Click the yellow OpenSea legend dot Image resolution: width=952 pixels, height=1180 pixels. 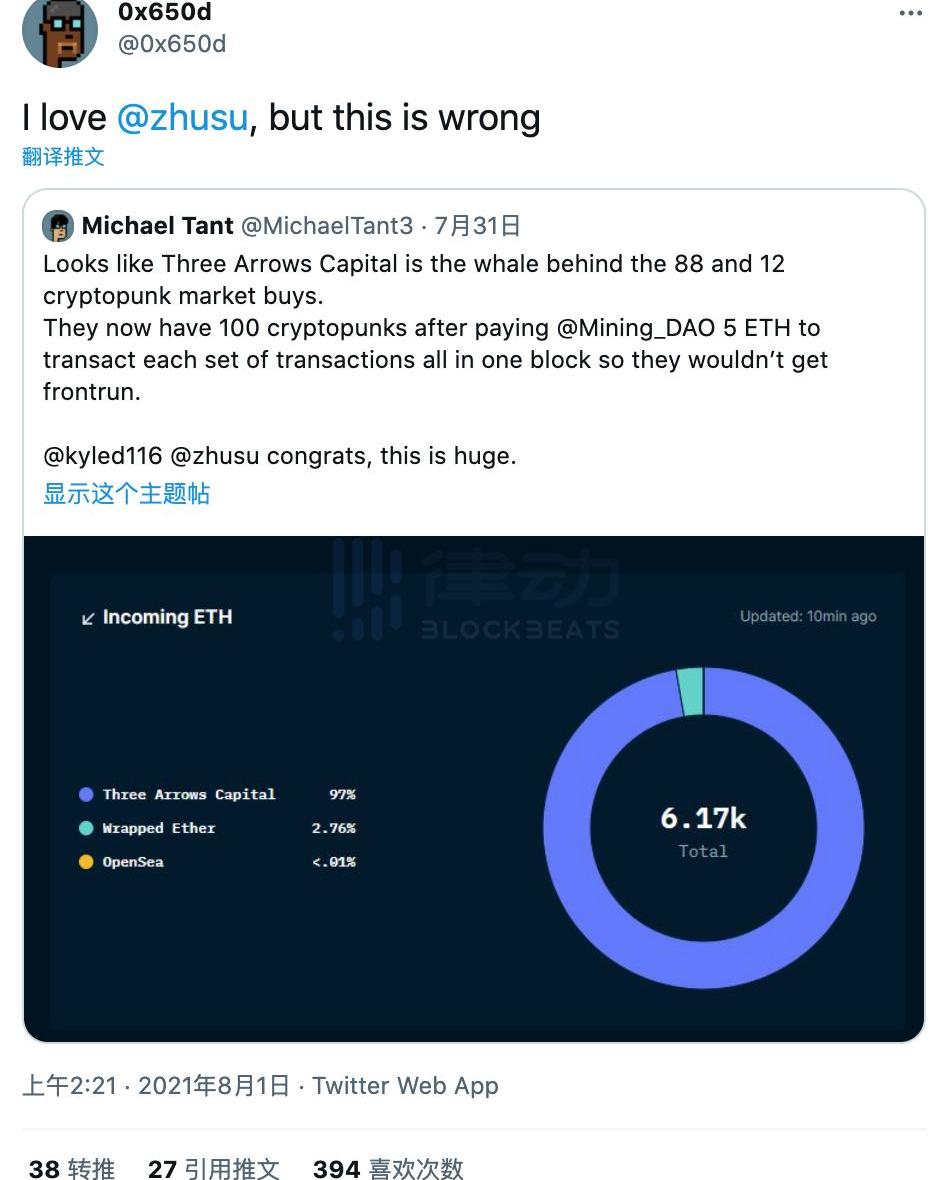(x=86, y=862)
